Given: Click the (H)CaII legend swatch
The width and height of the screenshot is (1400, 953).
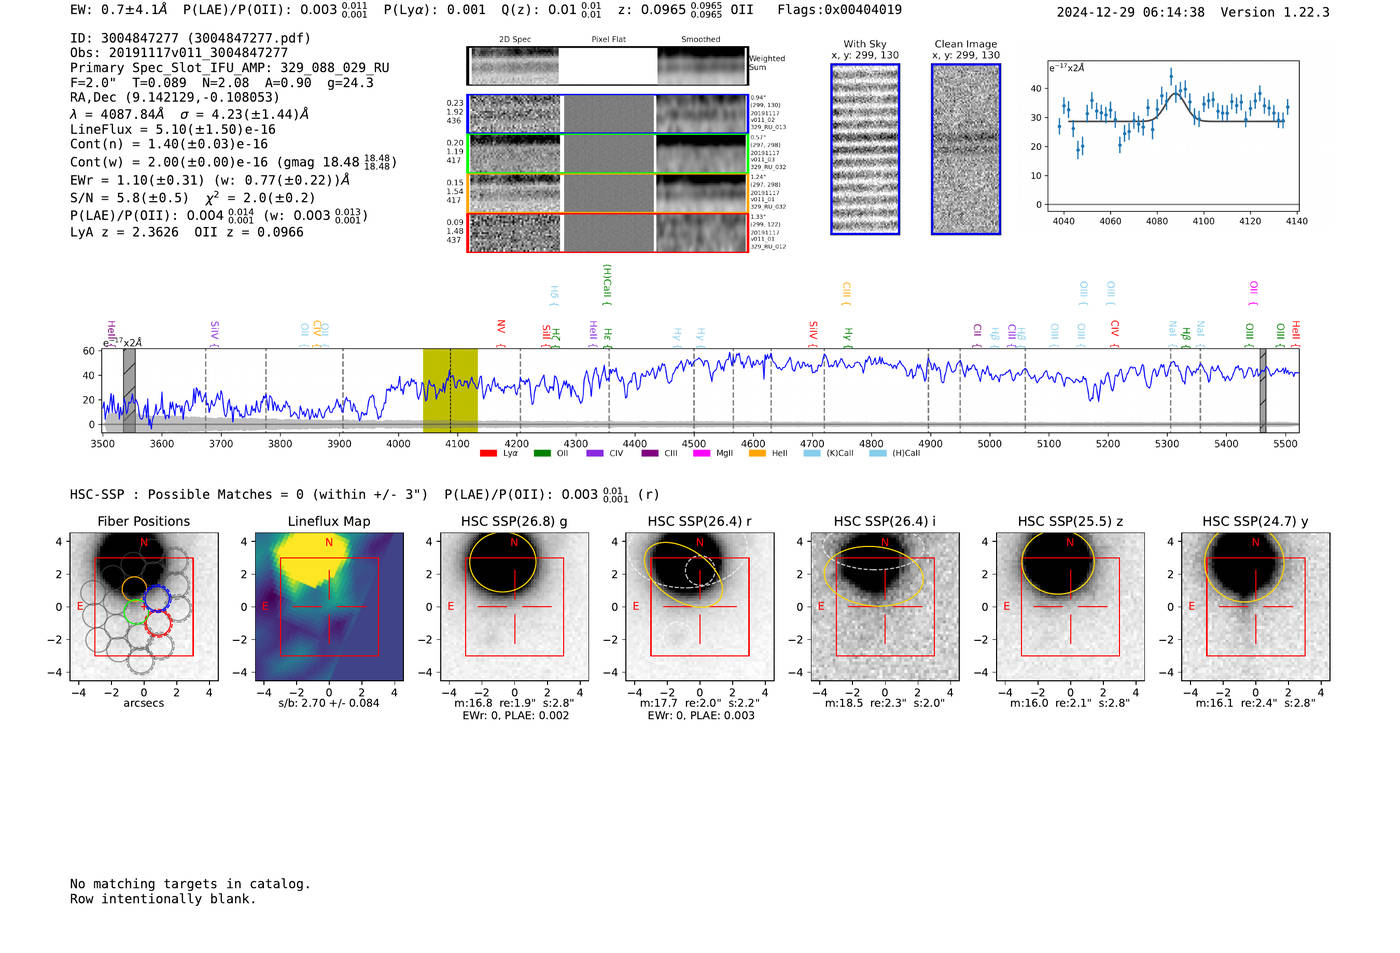Looking at the screenshot, I should click(x=877, y=453).
